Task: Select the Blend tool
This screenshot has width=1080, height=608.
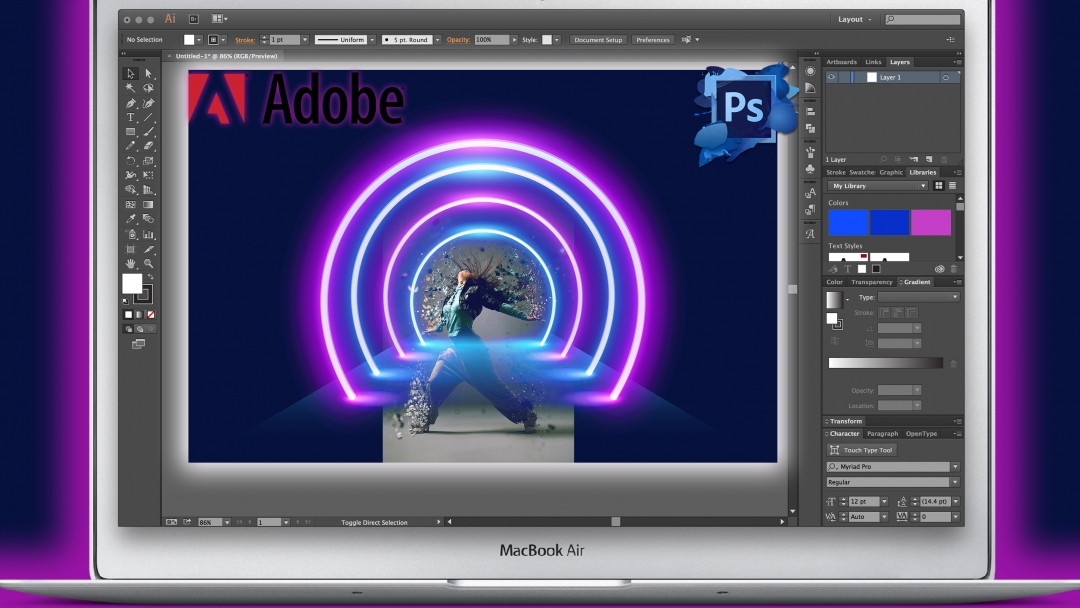Action: click(x=148, y=219)
